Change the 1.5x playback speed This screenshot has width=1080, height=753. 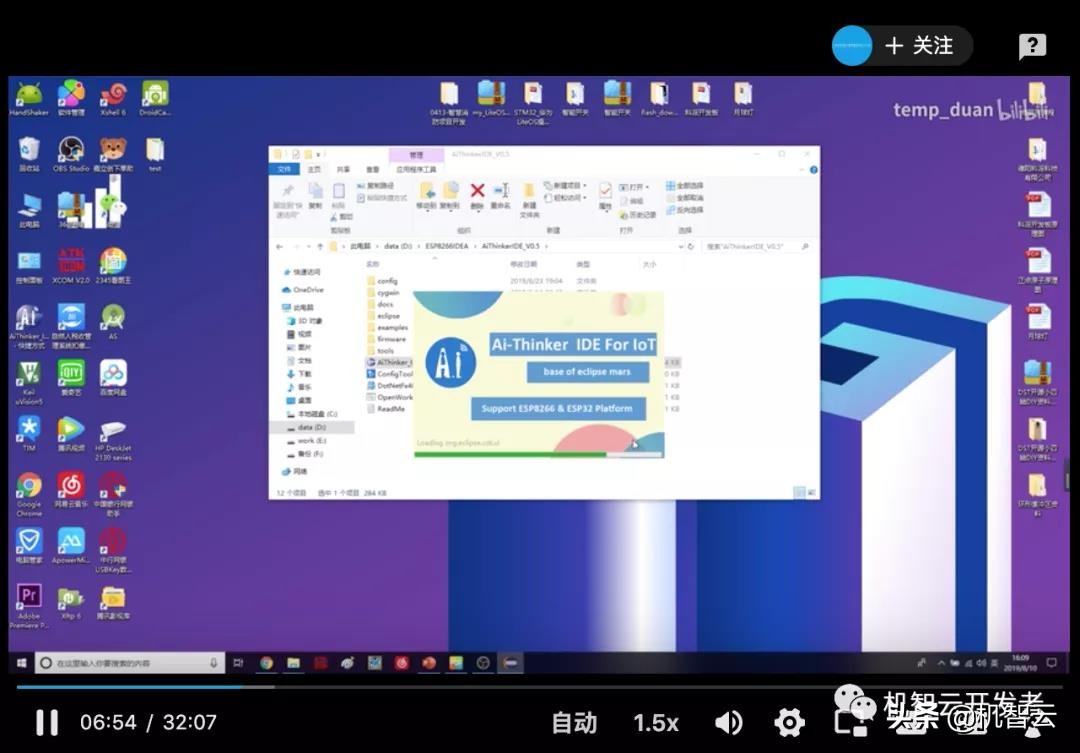(x=655, y=722)
